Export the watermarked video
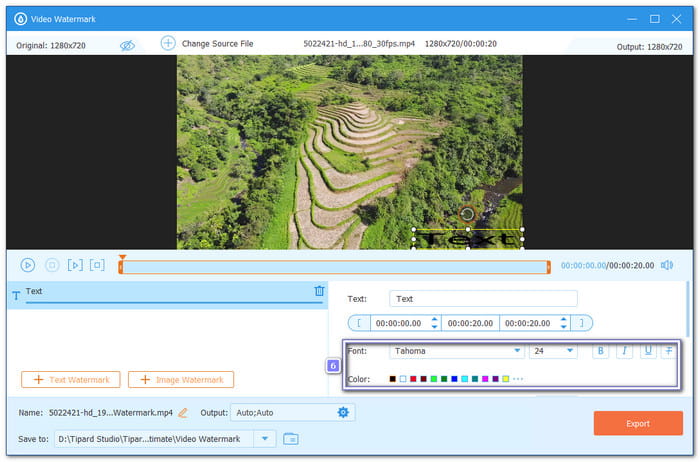The height and width of the screenshot is (462, 700). [638, 423]
